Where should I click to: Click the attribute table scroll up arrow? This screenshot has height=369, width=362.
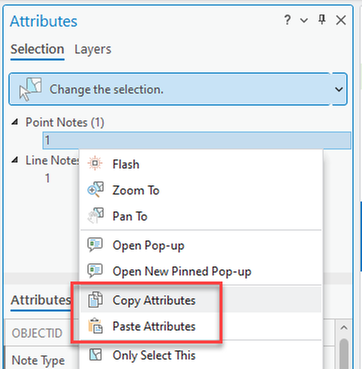point(344,327)
